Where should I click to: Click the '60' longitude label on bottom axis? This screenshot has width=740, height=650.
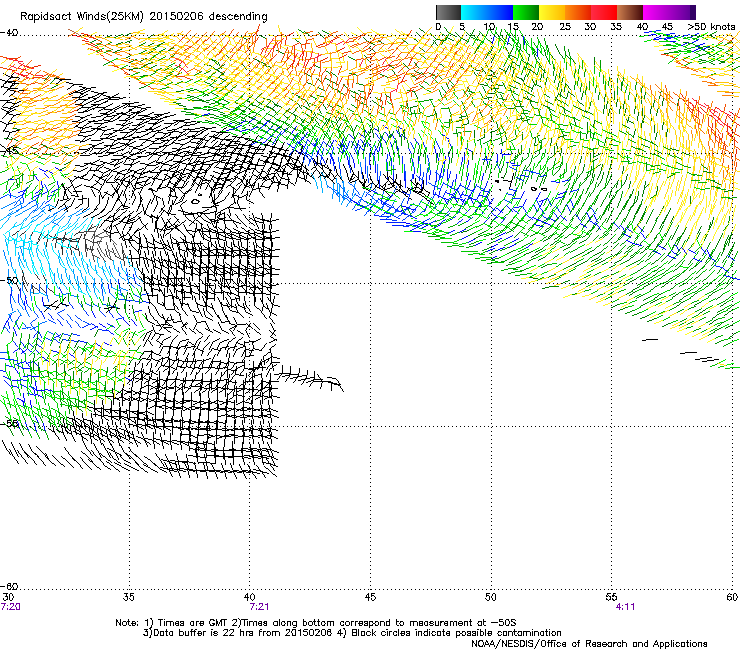tap(732, 597)
